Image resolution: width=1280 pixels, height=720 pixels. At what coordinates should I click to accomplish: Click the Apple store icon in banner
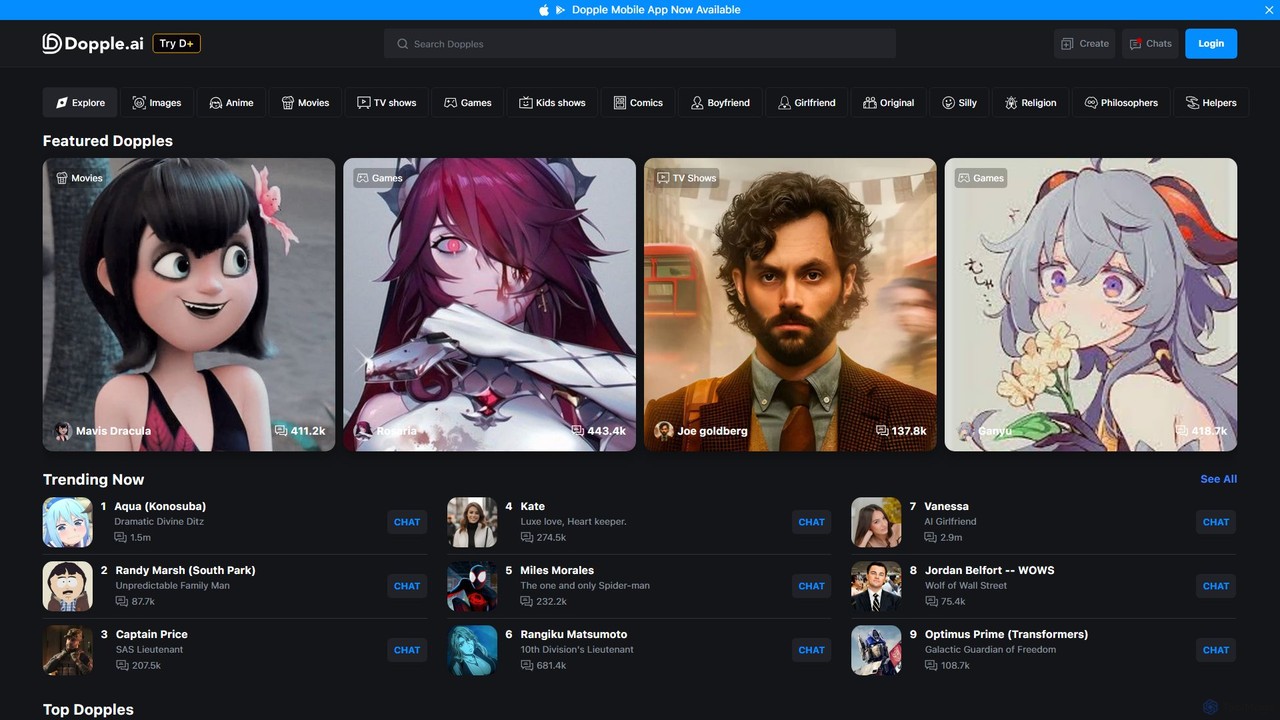(544, 10)
